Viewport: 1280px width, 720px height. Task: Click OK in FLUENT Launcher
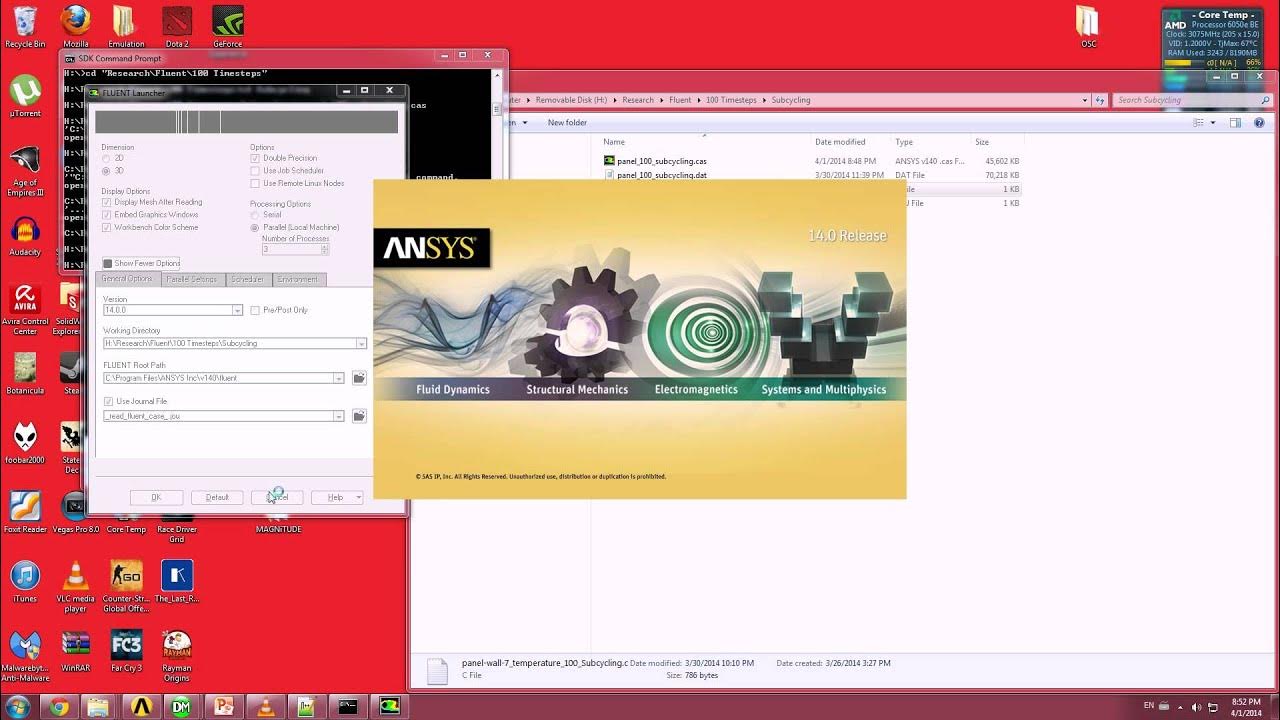point(156,497)
